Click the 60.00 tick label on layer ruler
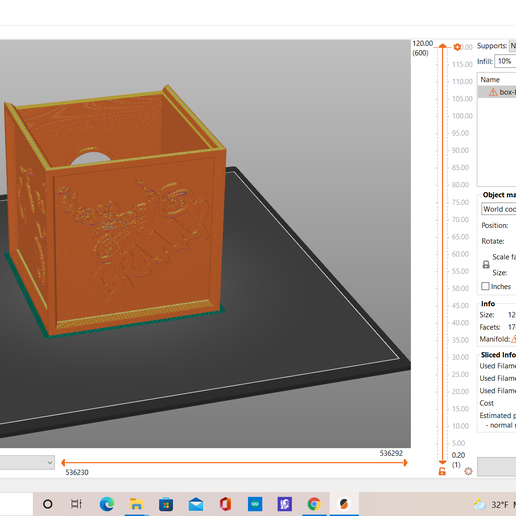Image resolution: width=516 pixels, height=516 pixels. [460, 254]
